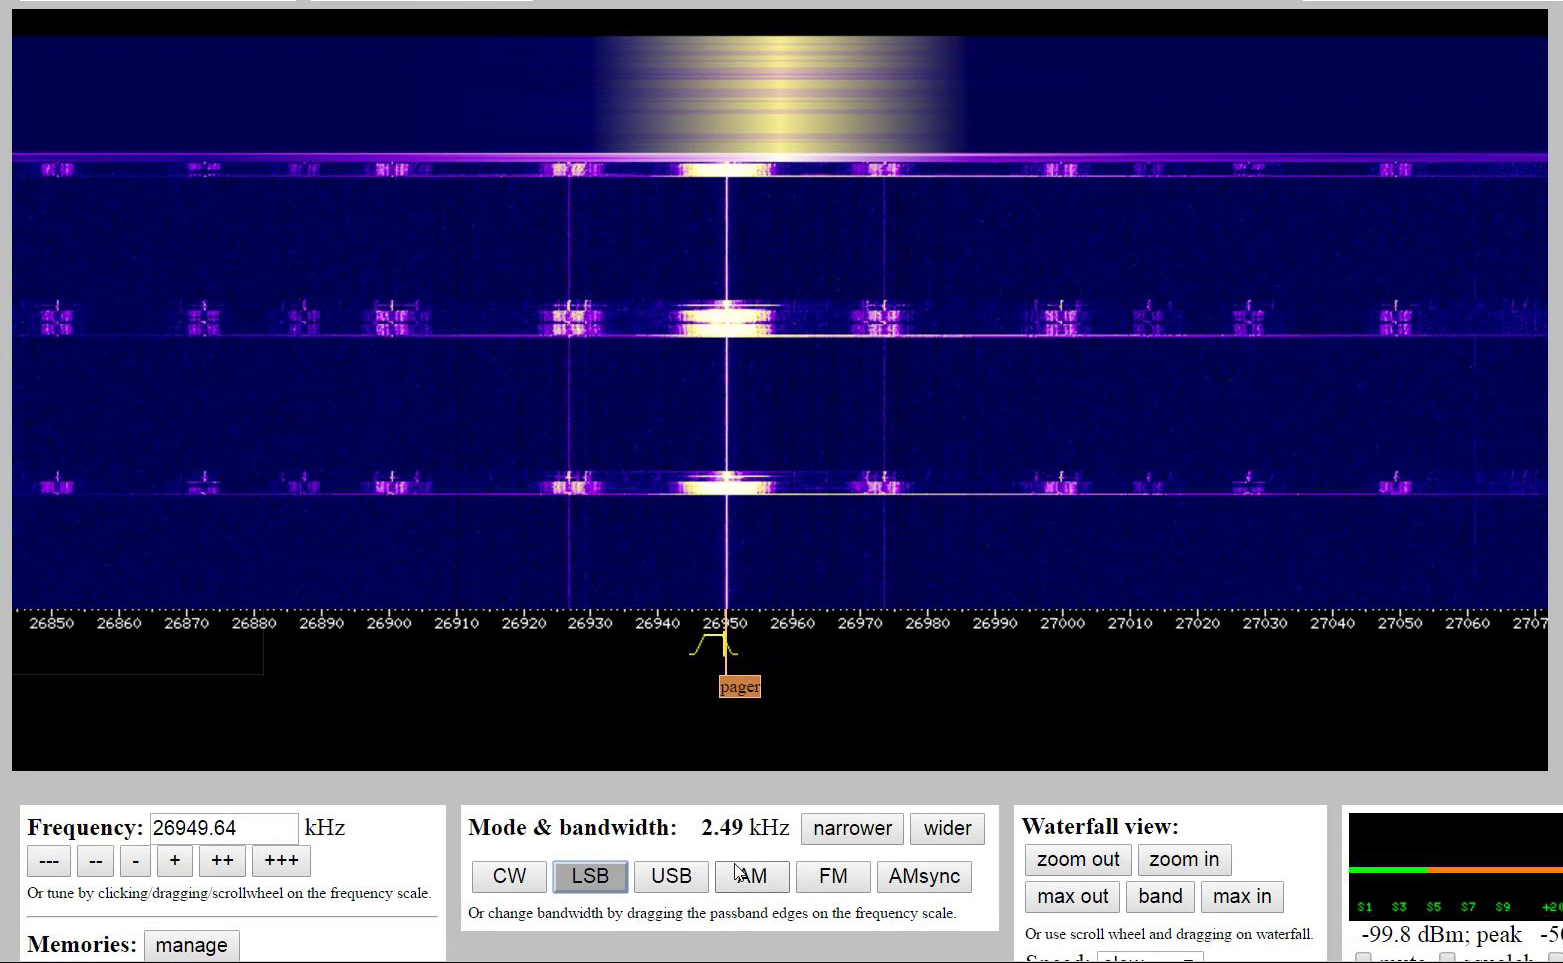Click the waterfall spectrum display

pyautogui.click(x=780, y=322)
